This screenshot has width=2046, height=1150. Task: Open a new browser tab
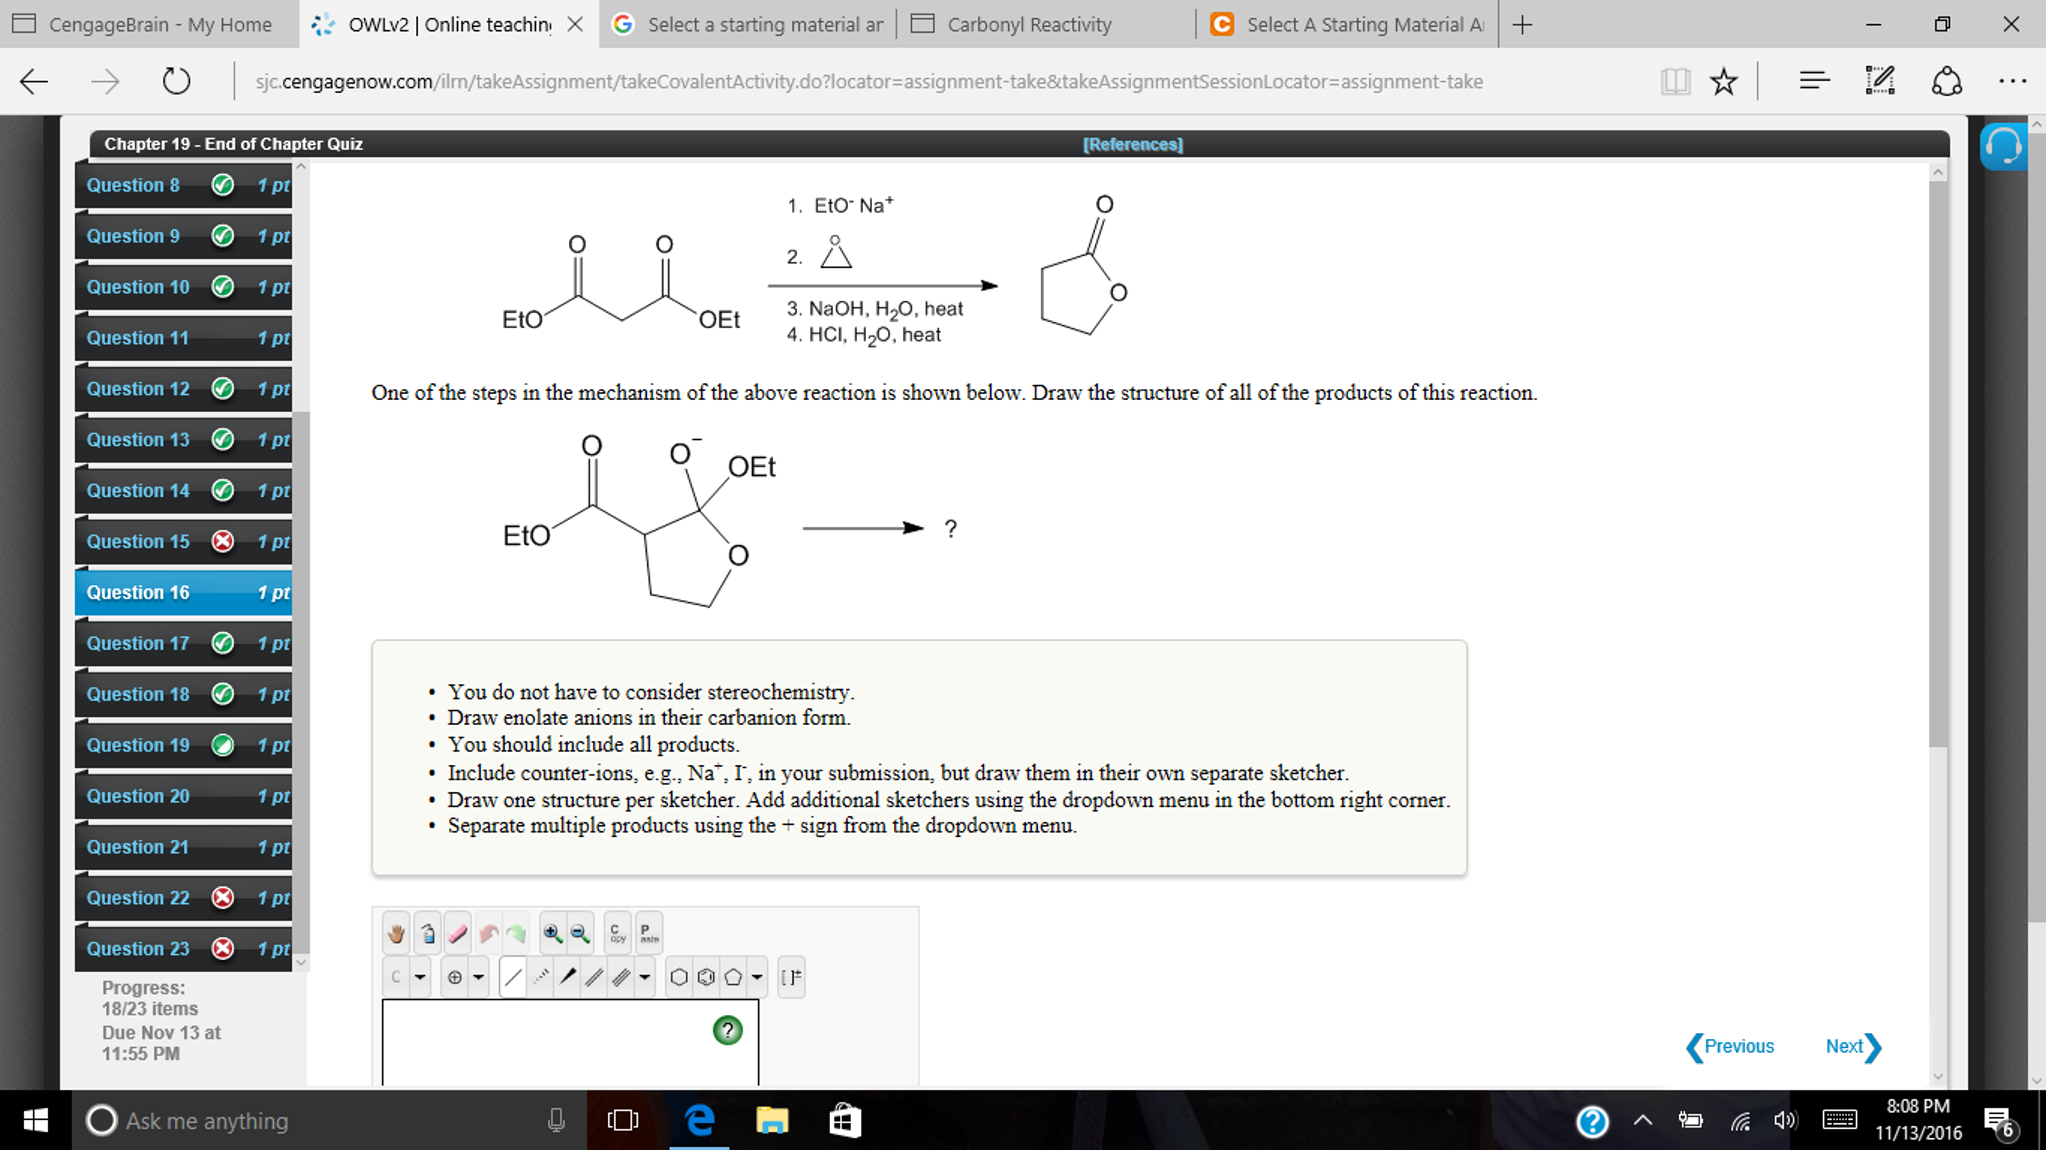(1522, 24)
